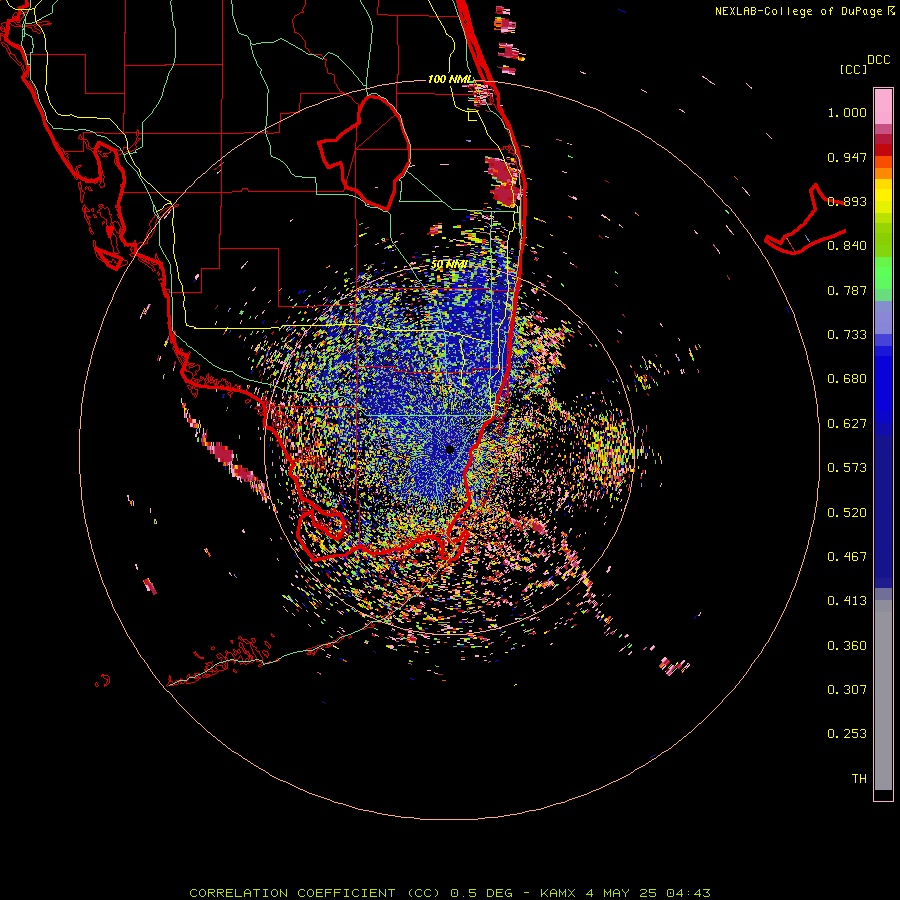Viewport: 900px width, 900px height.
Task: Click the TH threshold label
Action: pyautogui.click(x=859, y=779)
